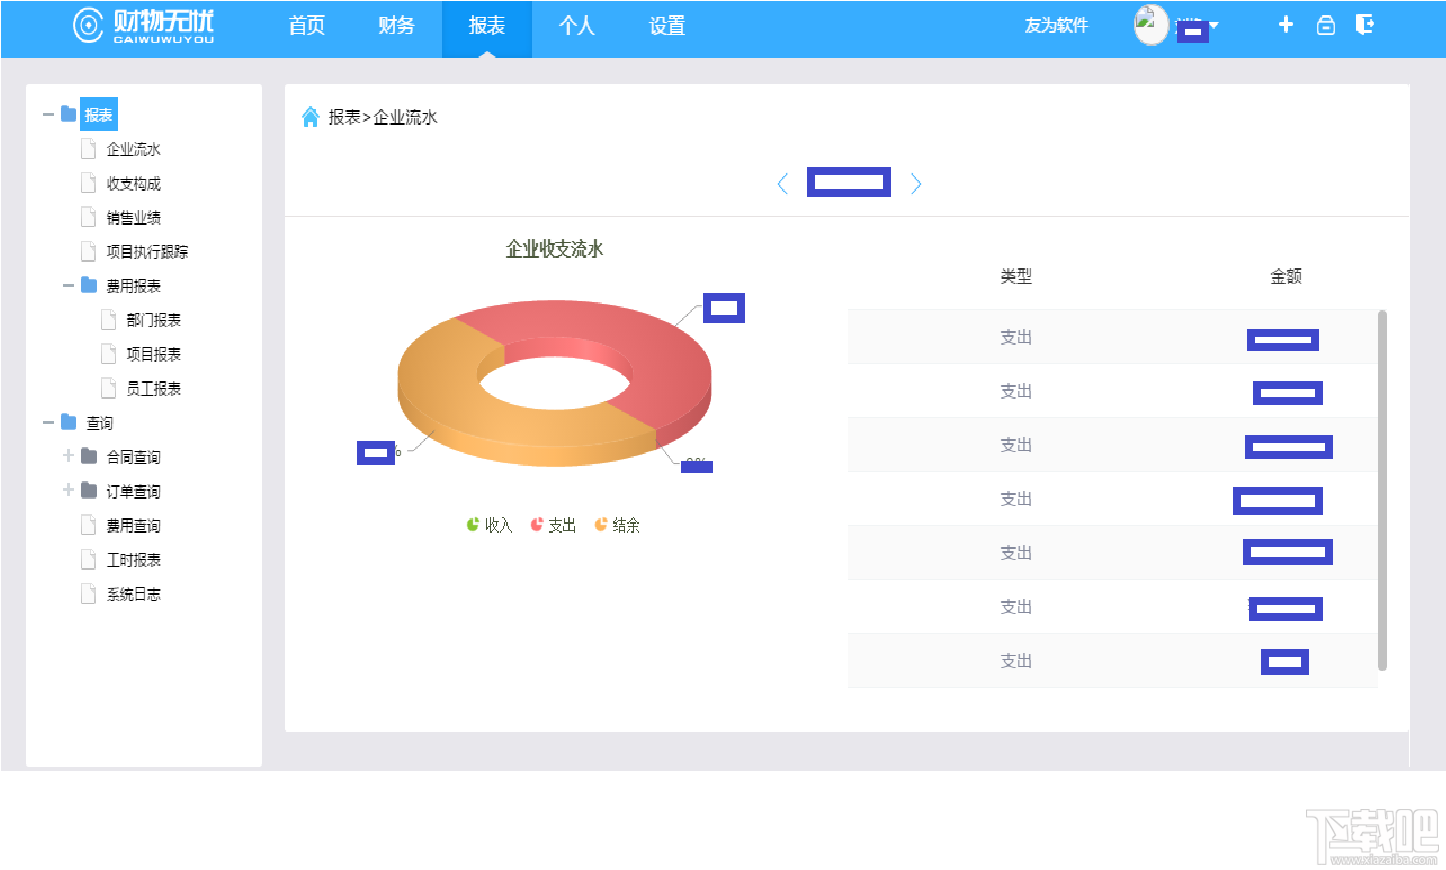Click the file icon beside 工时报表
This screenshot has width=1446, height=870.
click(x=89, y=559)
